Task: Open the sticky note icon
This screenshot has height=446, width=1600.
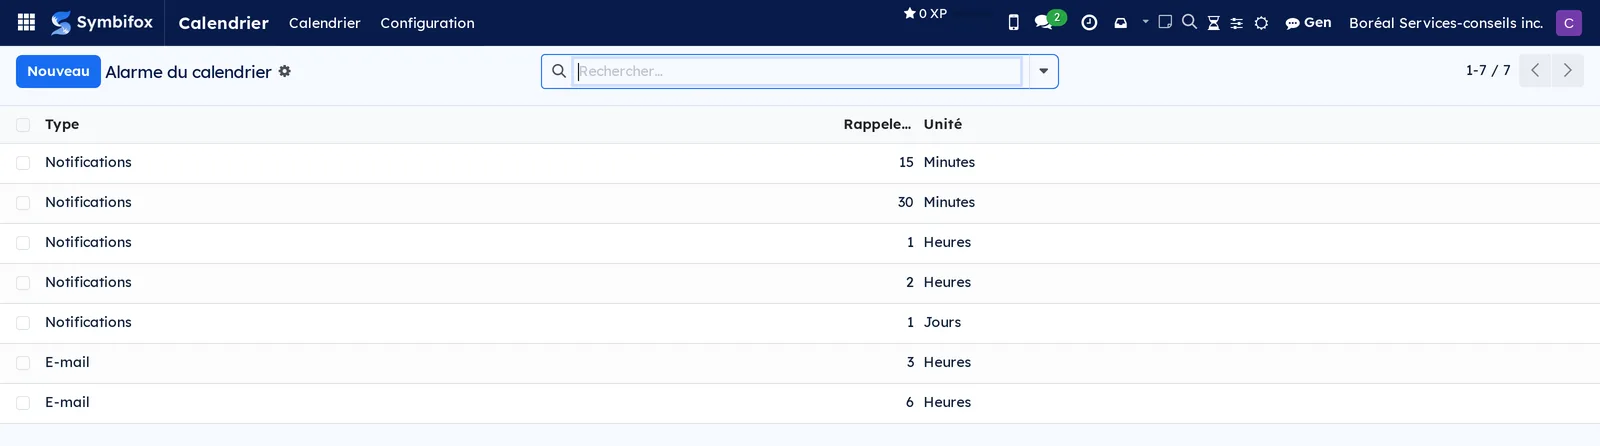Action: 1165,22
